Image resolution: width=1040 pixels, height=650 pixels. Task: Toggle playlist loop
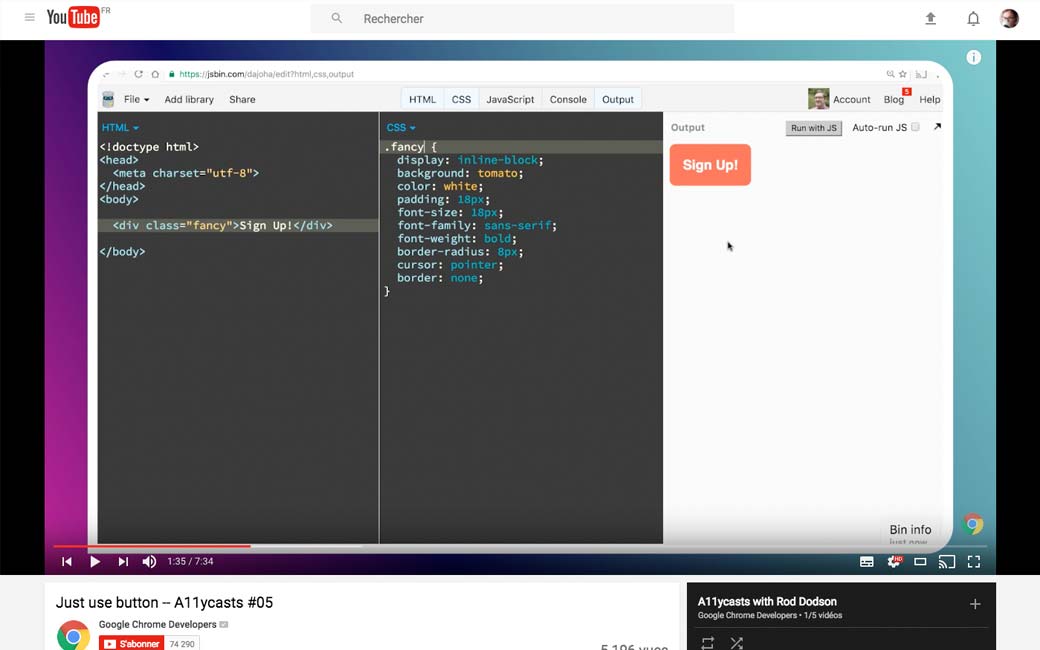tap(708, 643)
